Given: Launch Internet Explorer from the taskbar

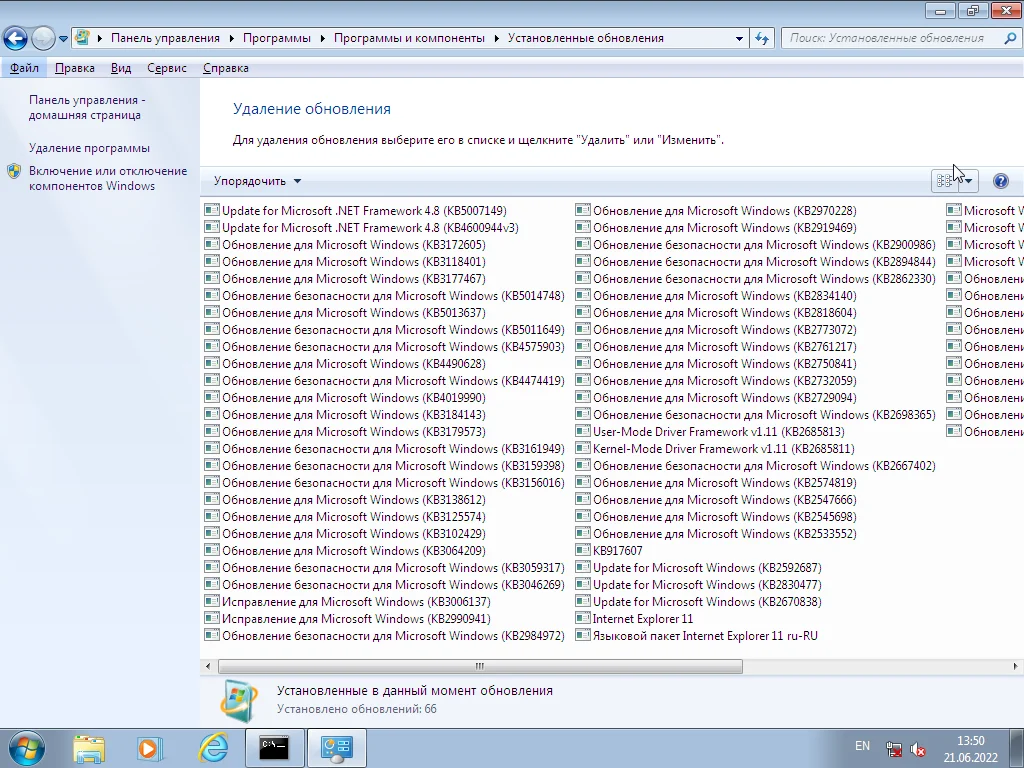Looking at the screenshot, I should (213, 748).
